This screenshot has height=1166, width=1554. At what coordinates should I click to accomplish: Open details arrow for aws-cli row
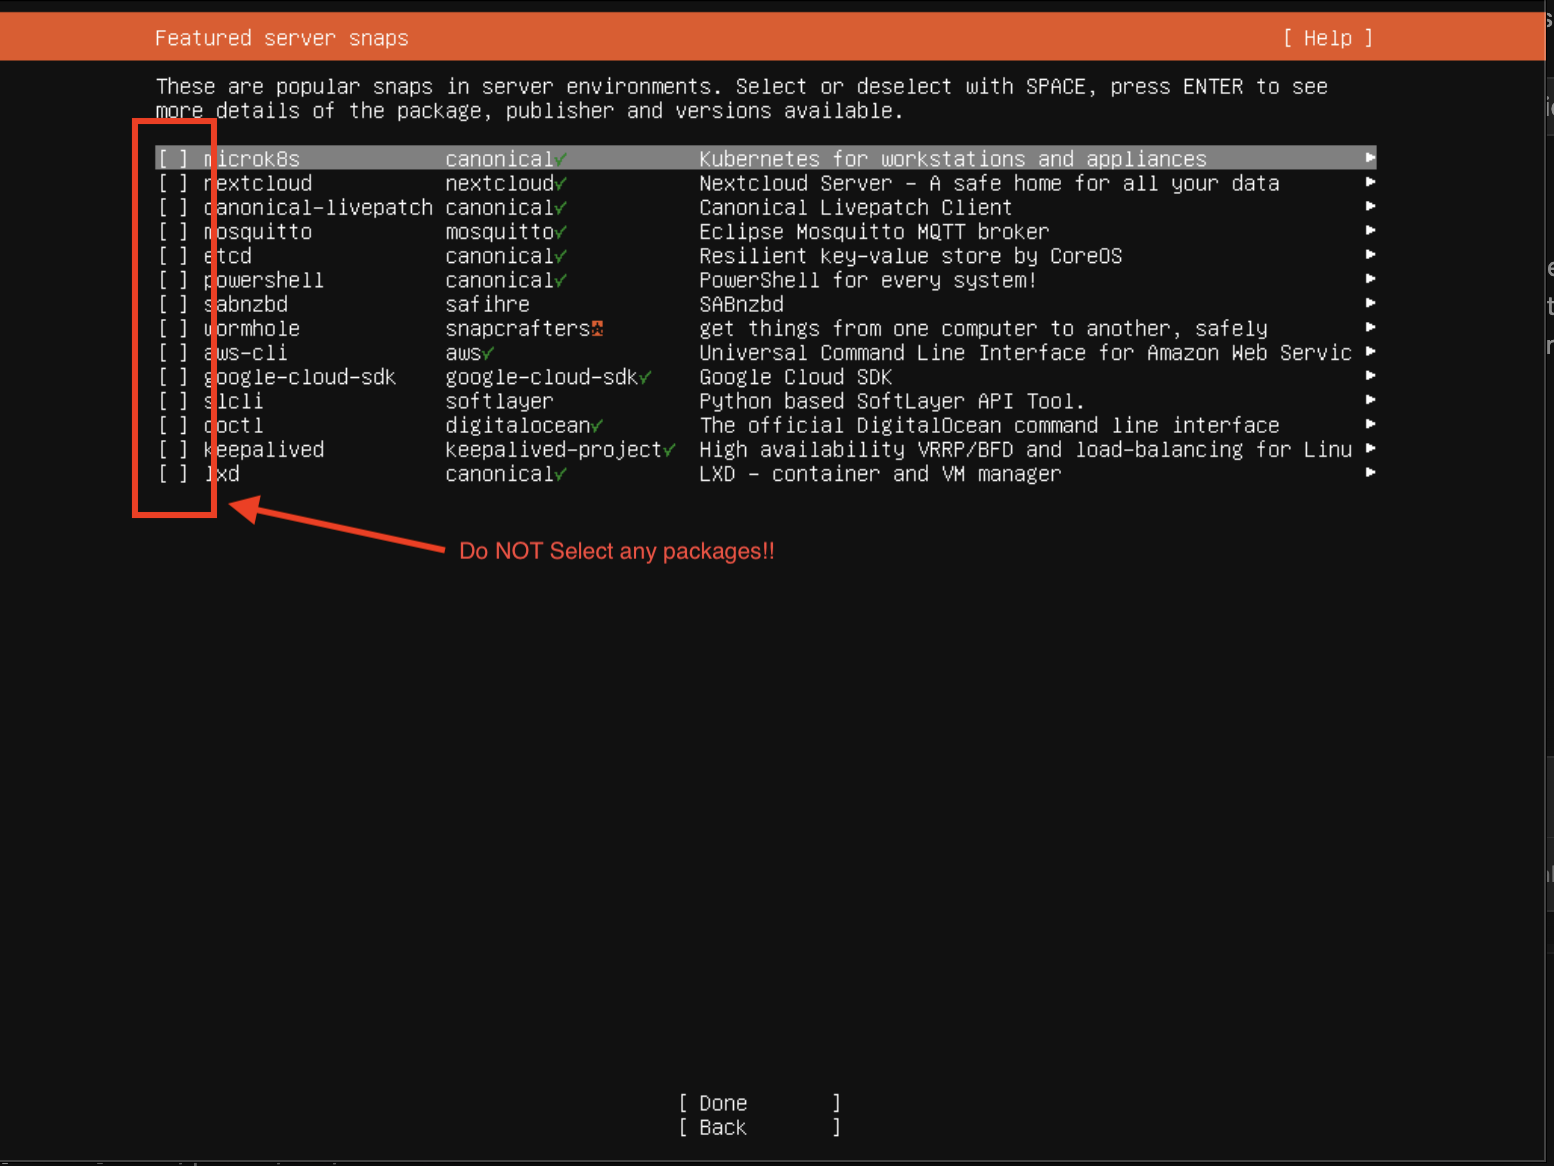click(1370, 352)
